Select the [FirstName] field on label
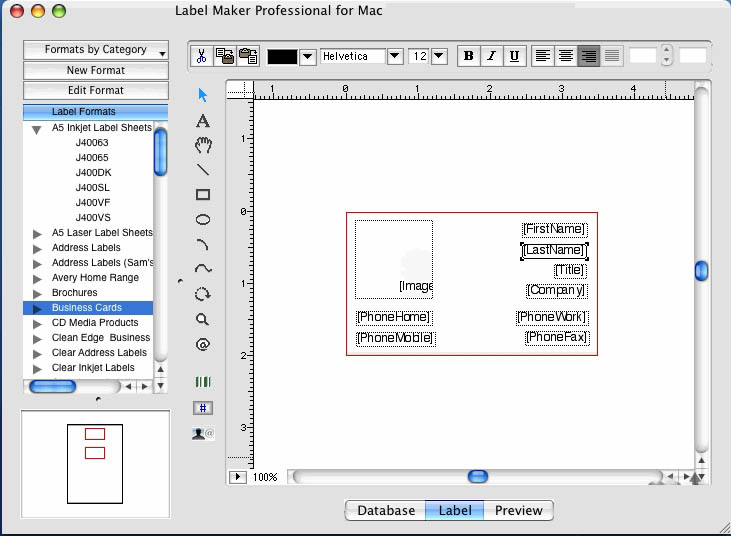 [554, 229]
